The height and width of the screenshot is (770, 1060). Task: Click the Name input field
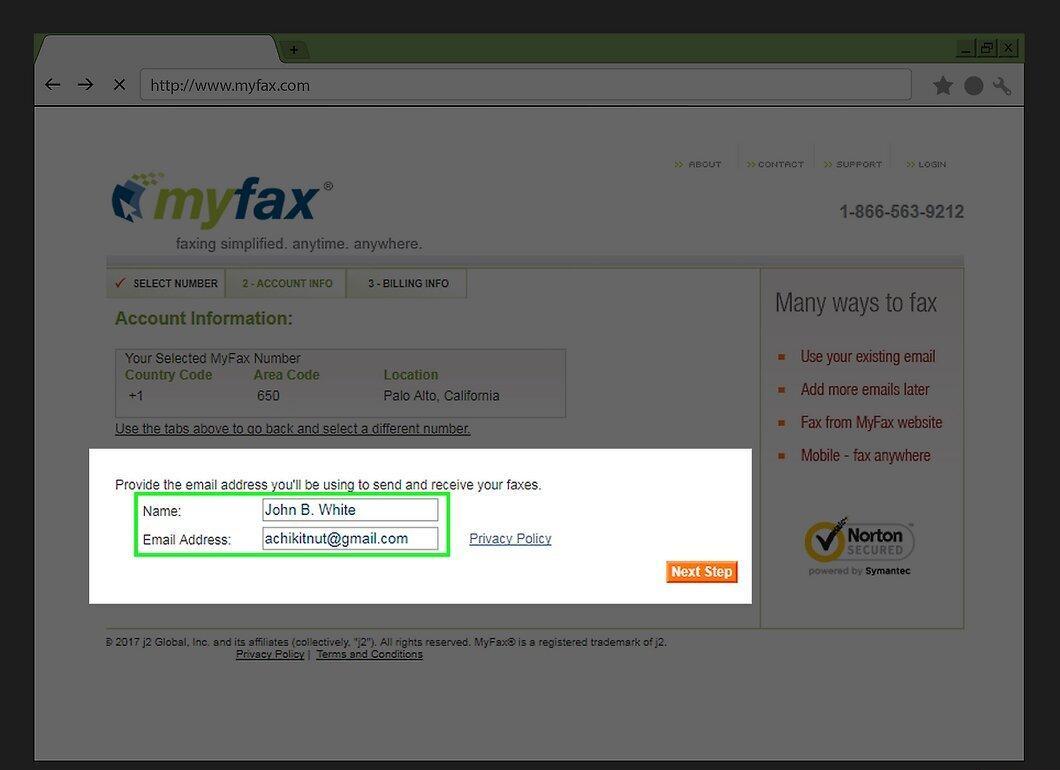(350, 510)
